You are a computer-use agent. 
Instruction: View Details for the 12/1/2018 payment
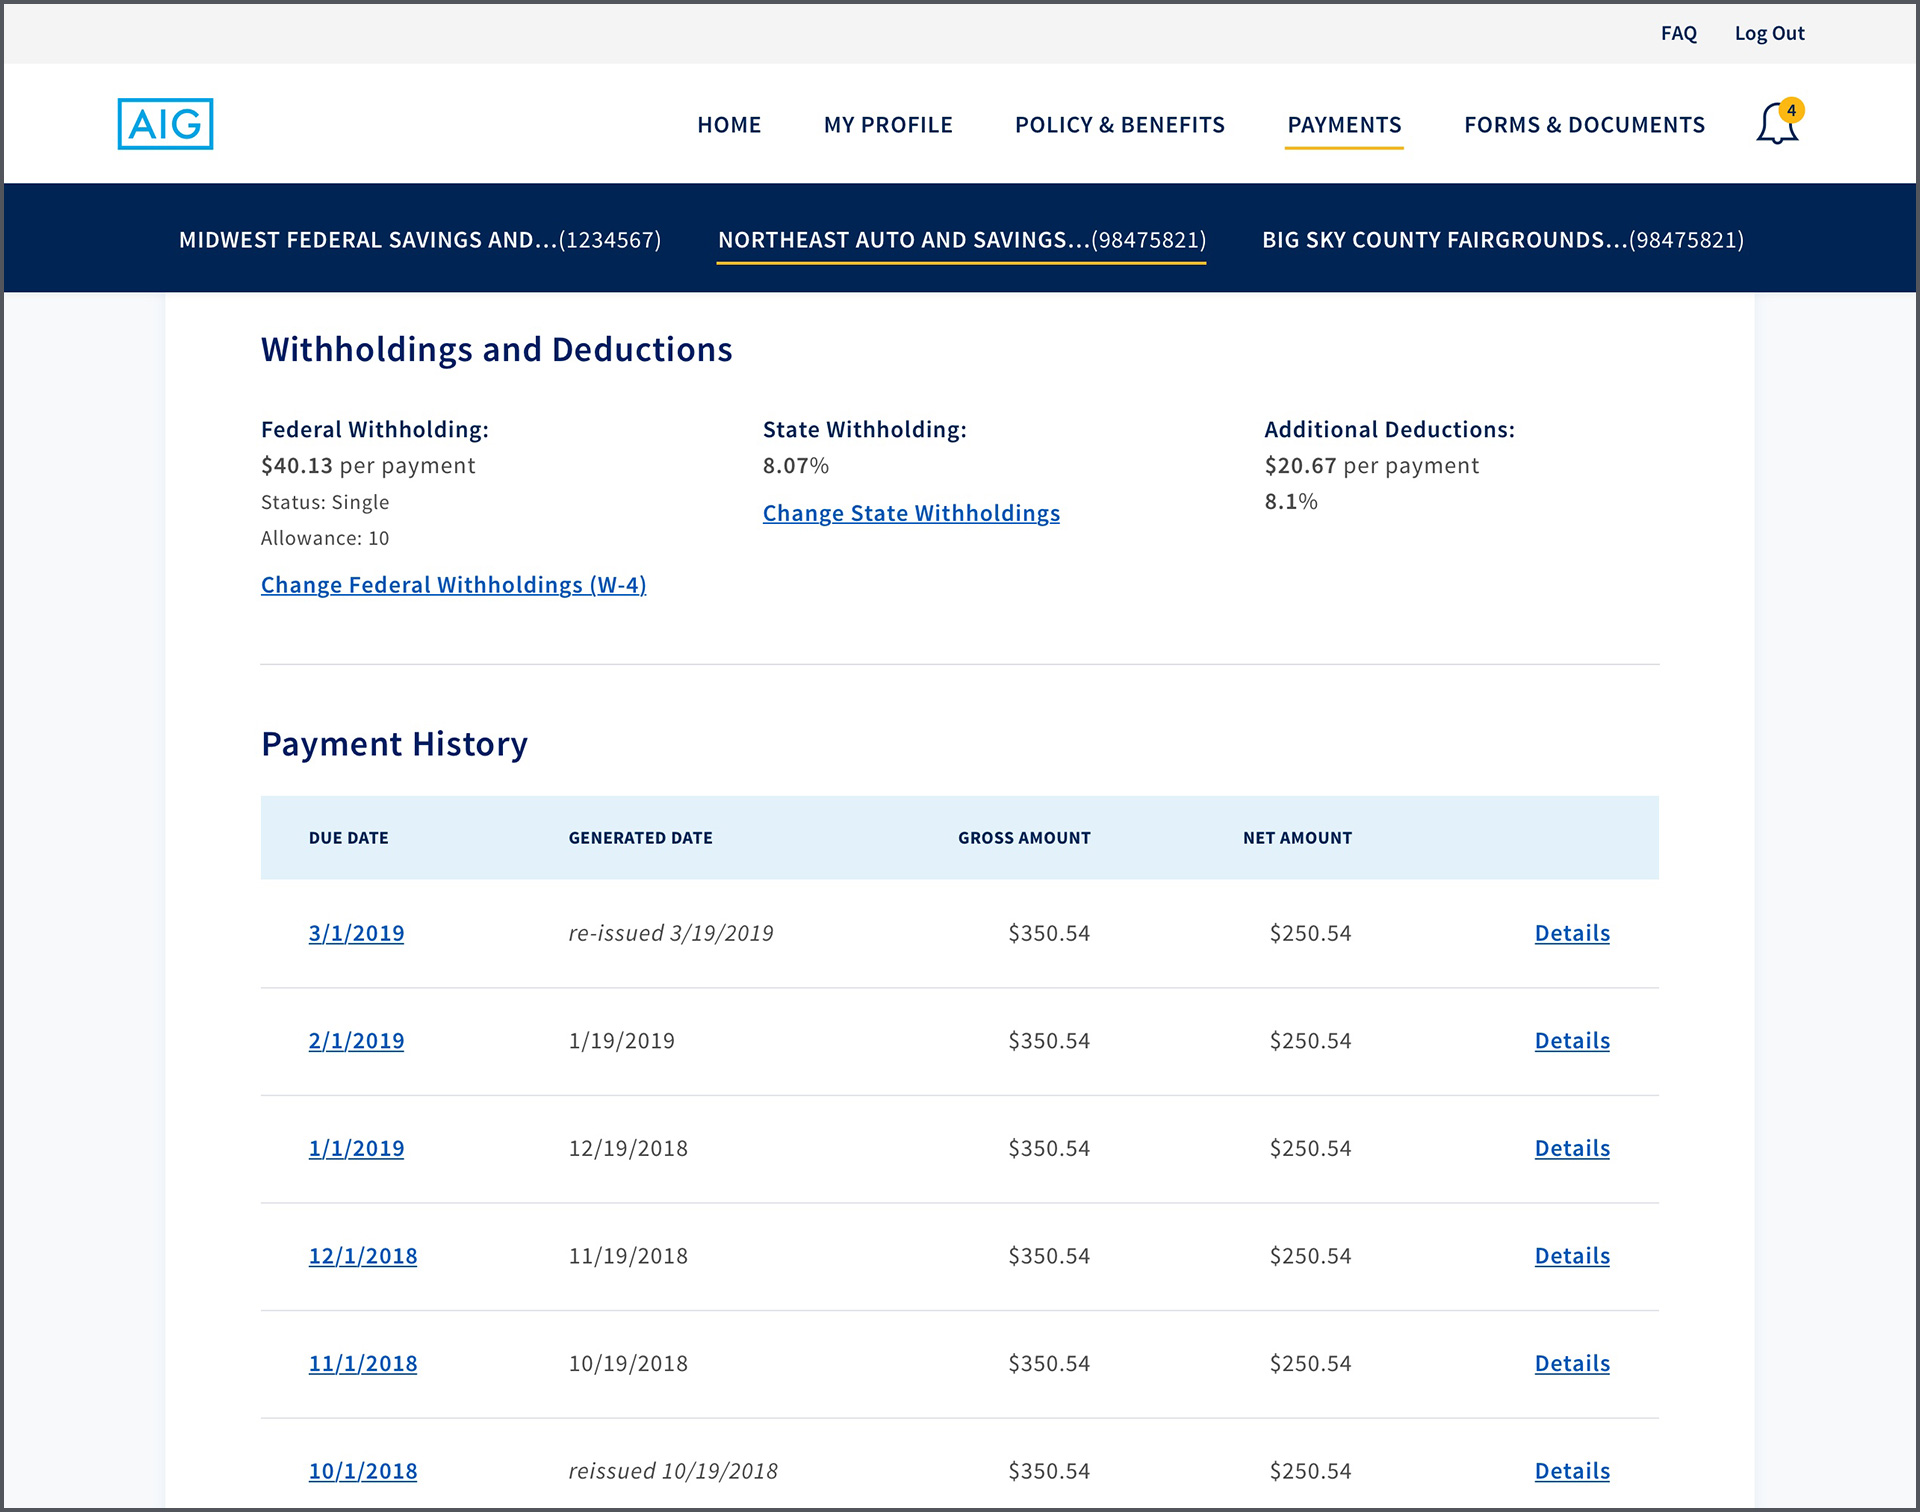(x=1572, y=1256)
